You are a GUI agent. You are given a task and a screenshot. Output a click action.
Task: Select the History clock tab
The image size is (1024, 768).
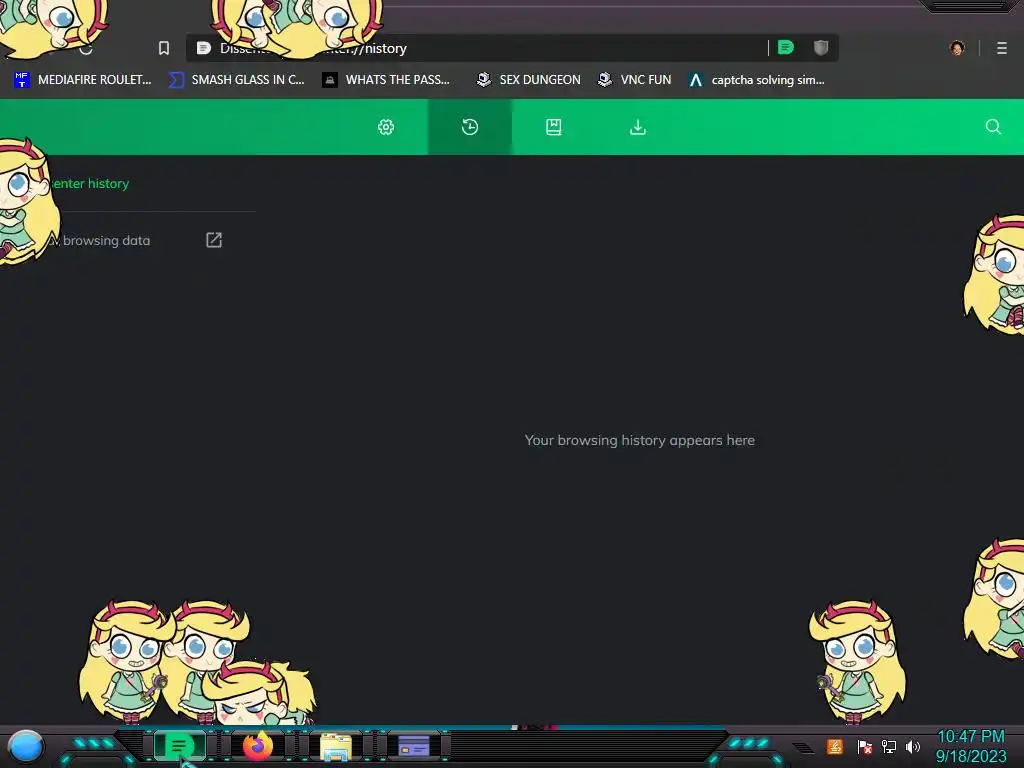(x=470, y=127)
